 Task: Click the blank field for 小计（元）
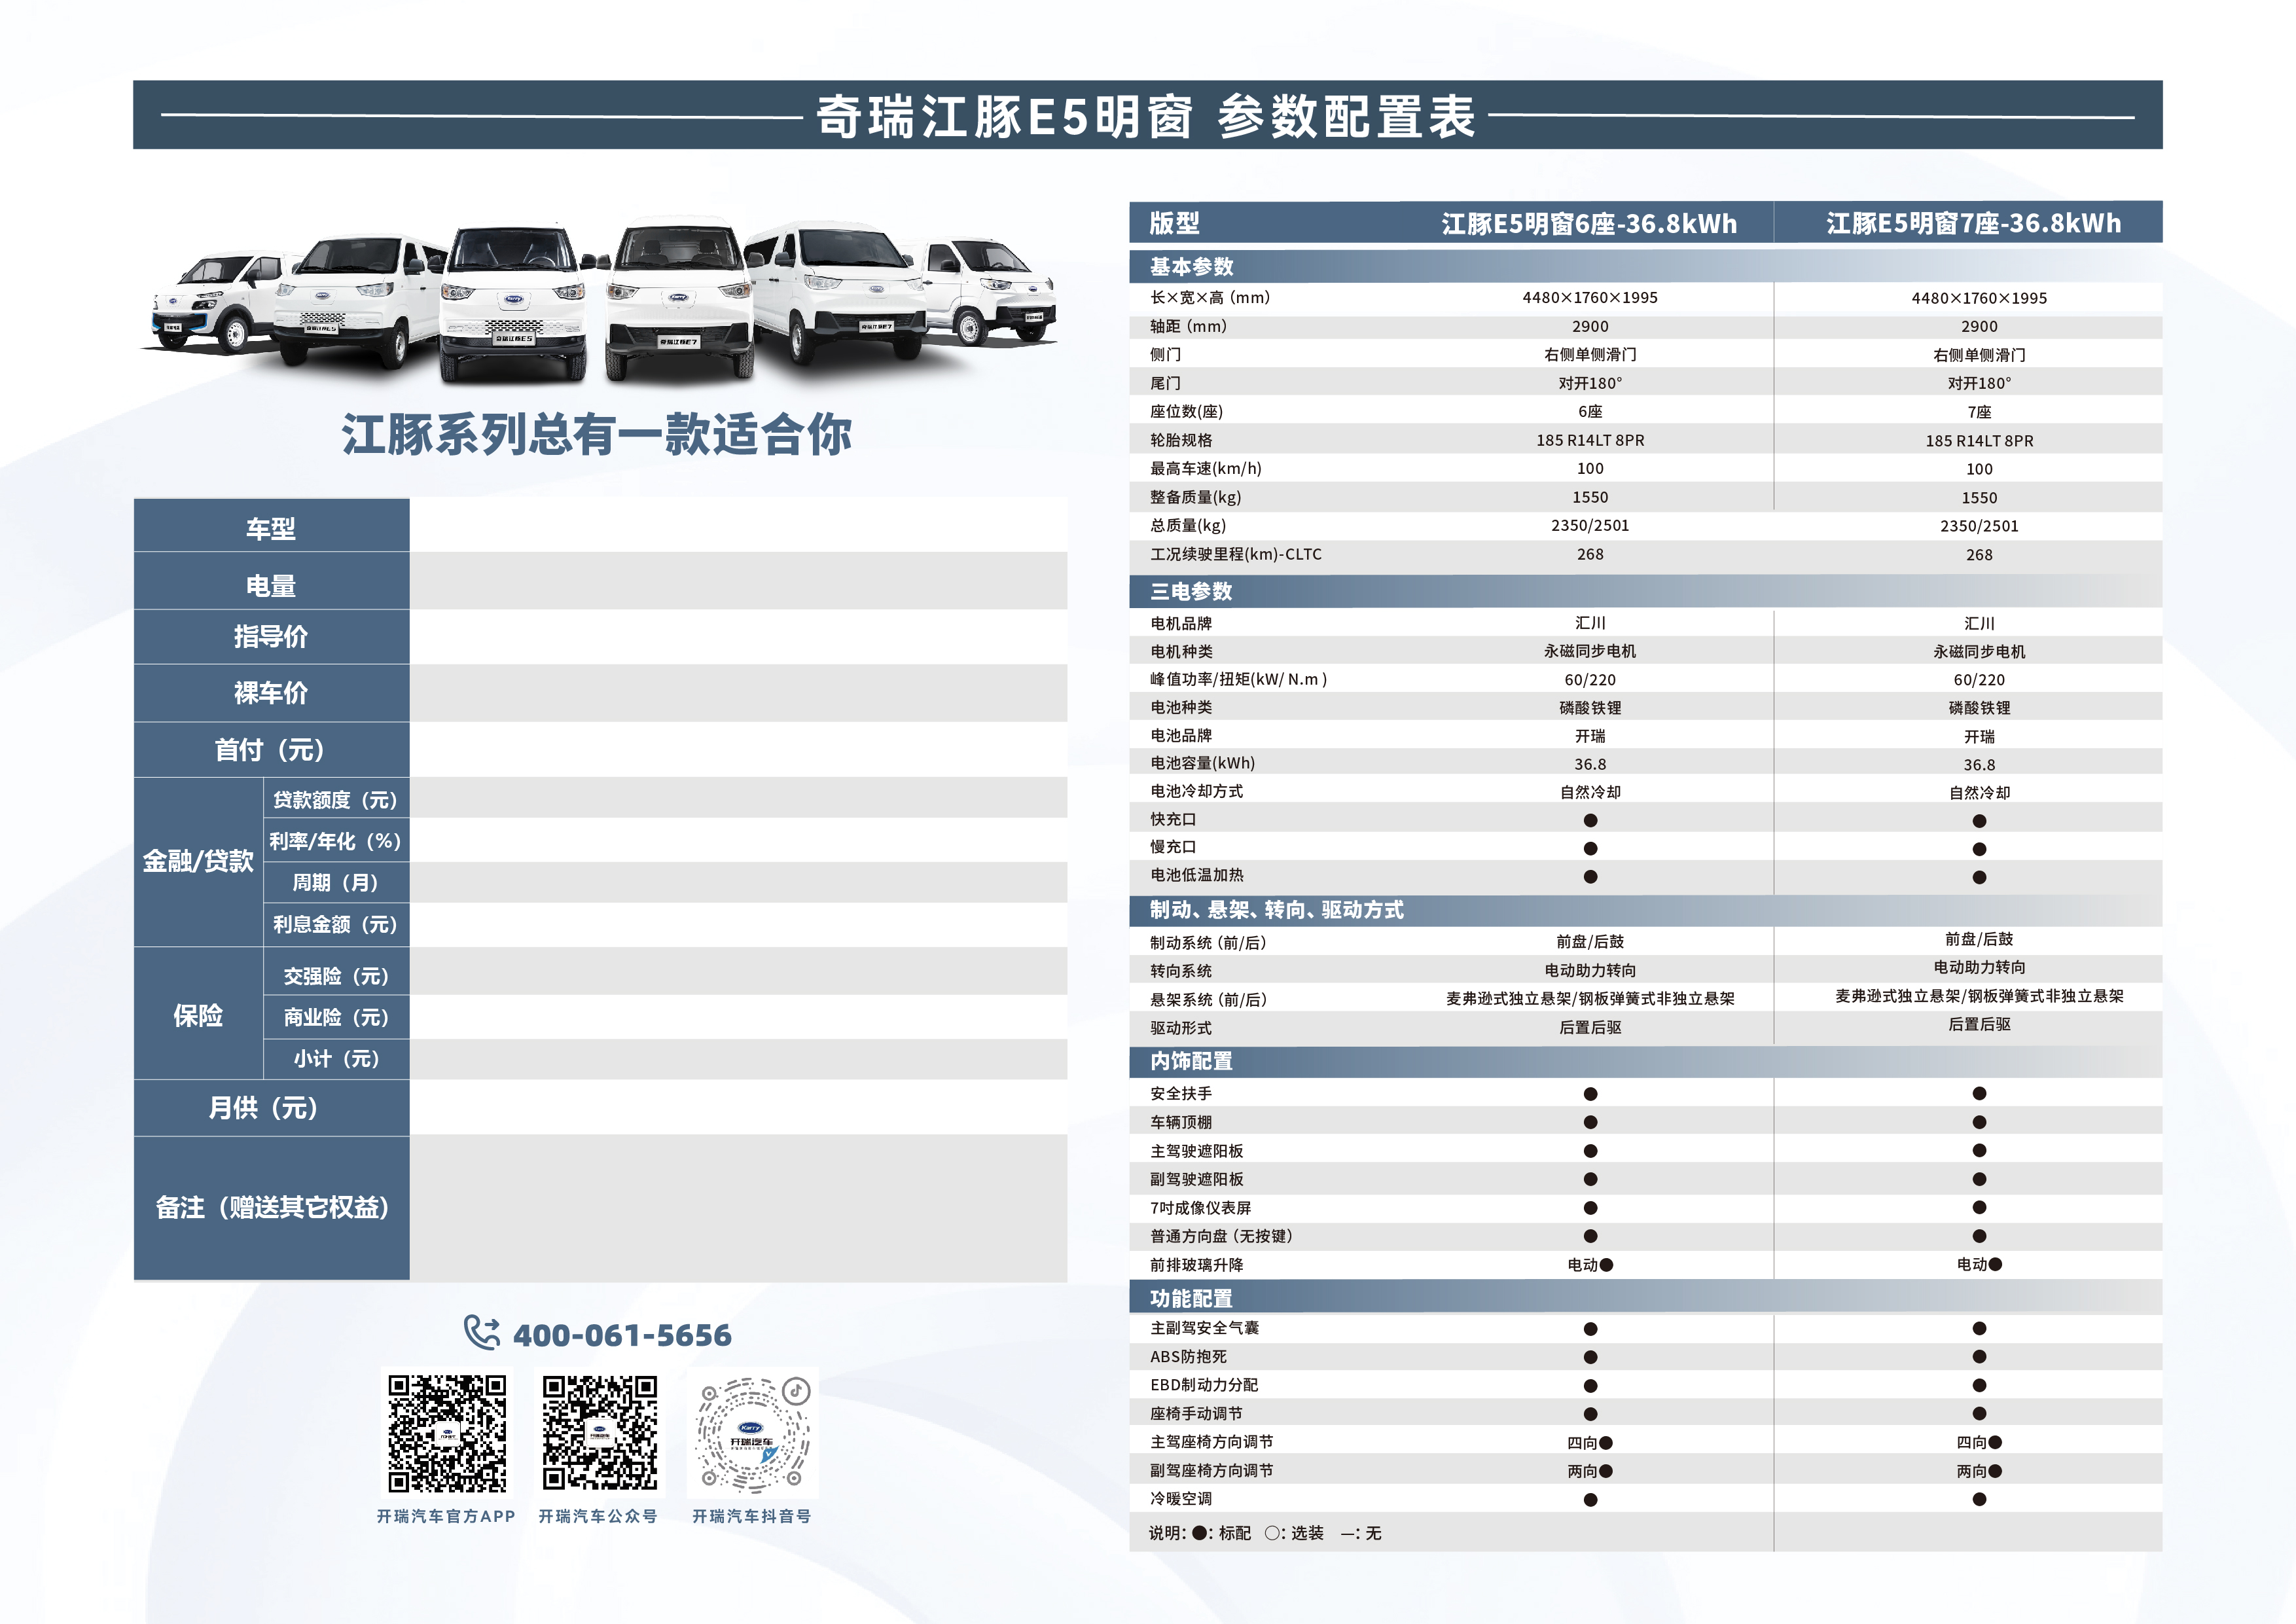pyautogui.click(x=738, y=1059)
